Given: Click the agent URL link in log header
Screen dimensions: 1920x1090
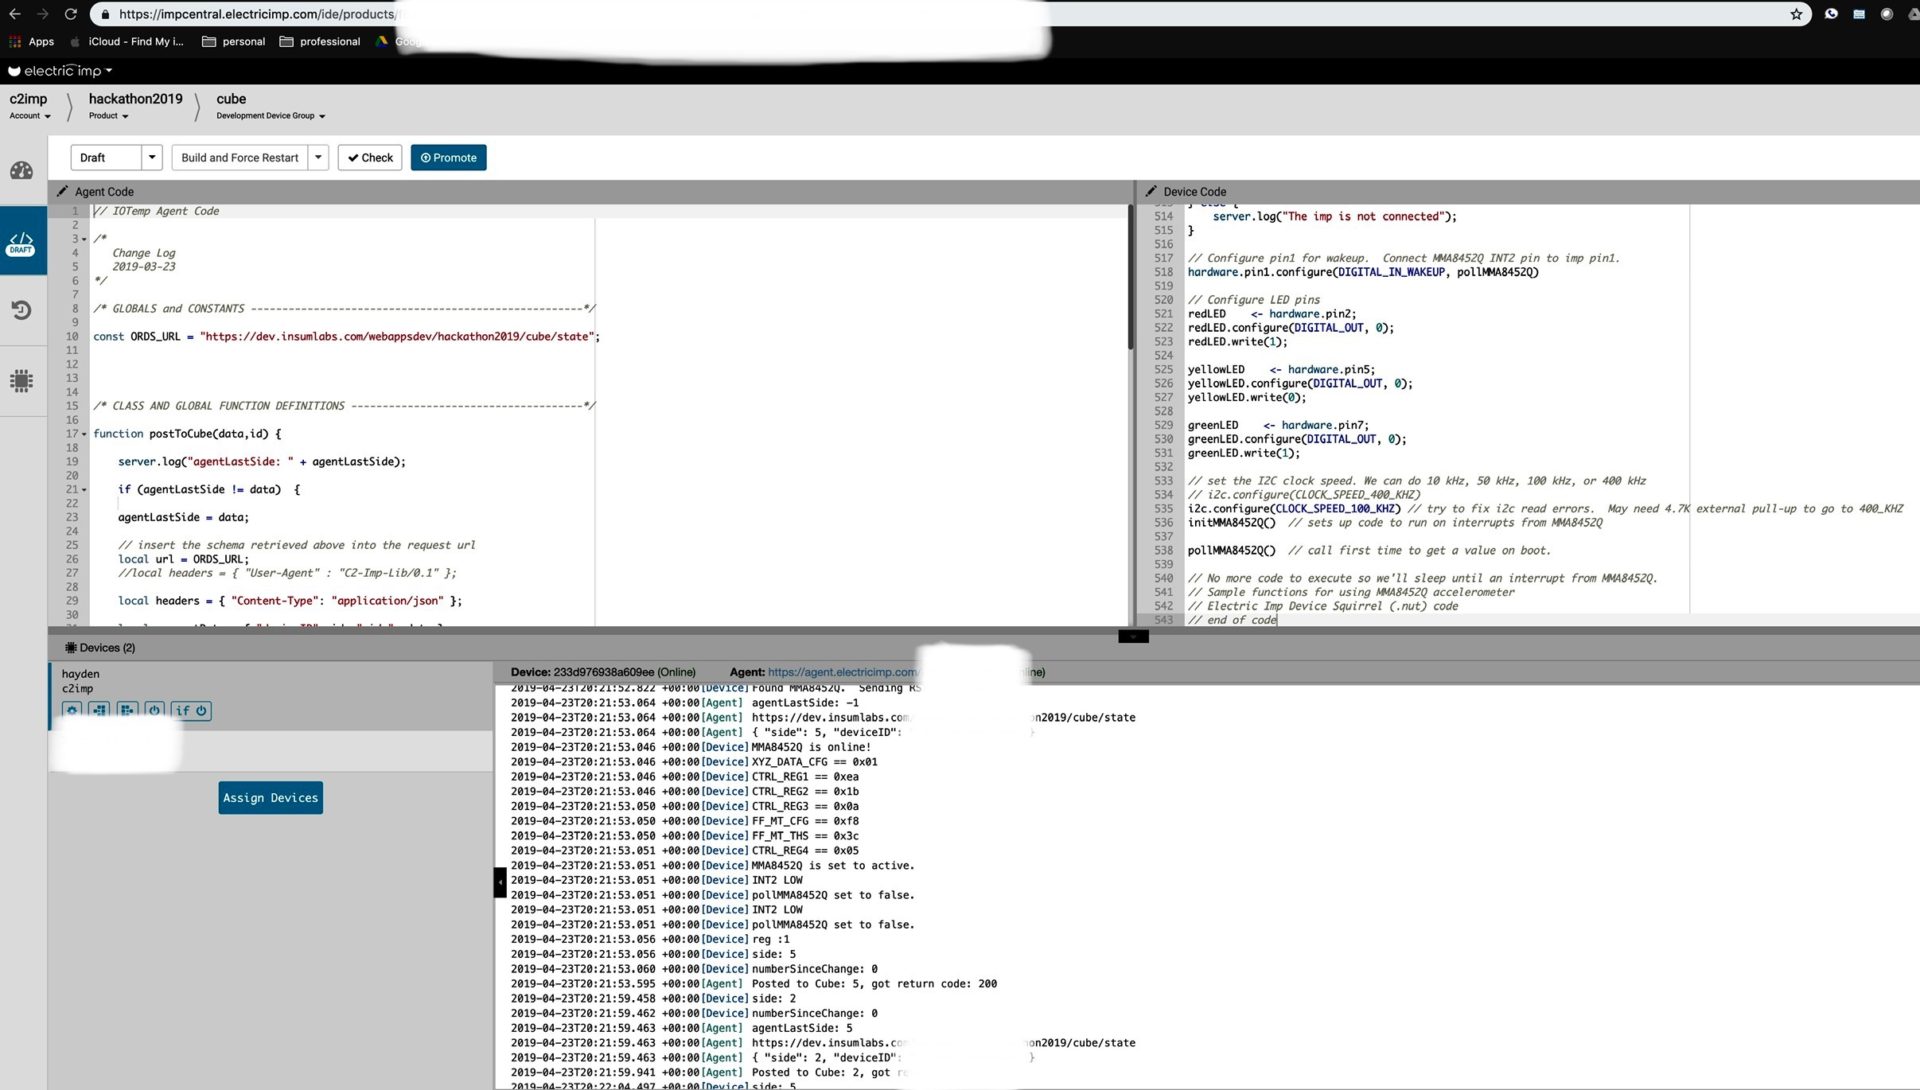Looking at the screenshot, I should tap(841, 672).
